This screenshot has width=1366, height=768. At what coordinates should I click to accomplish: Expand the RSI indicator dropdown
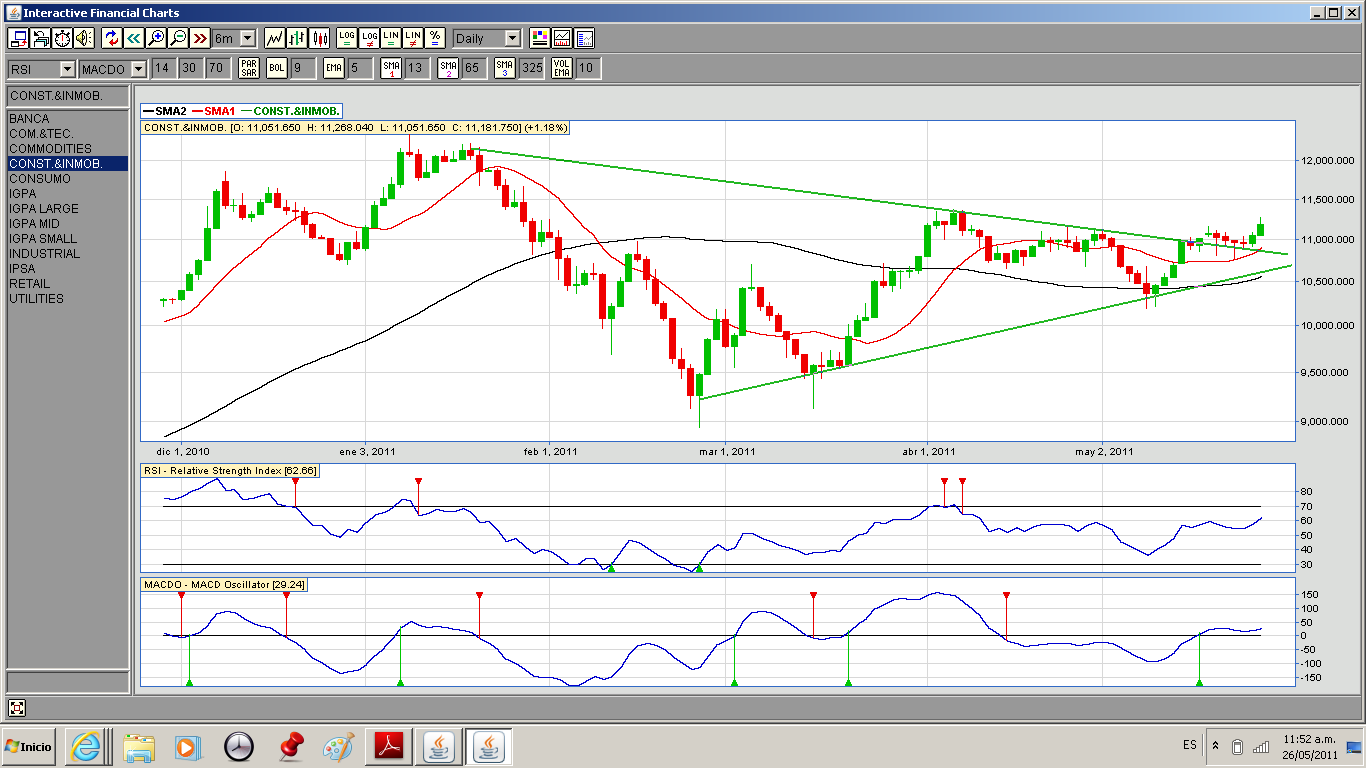(67, 68)
